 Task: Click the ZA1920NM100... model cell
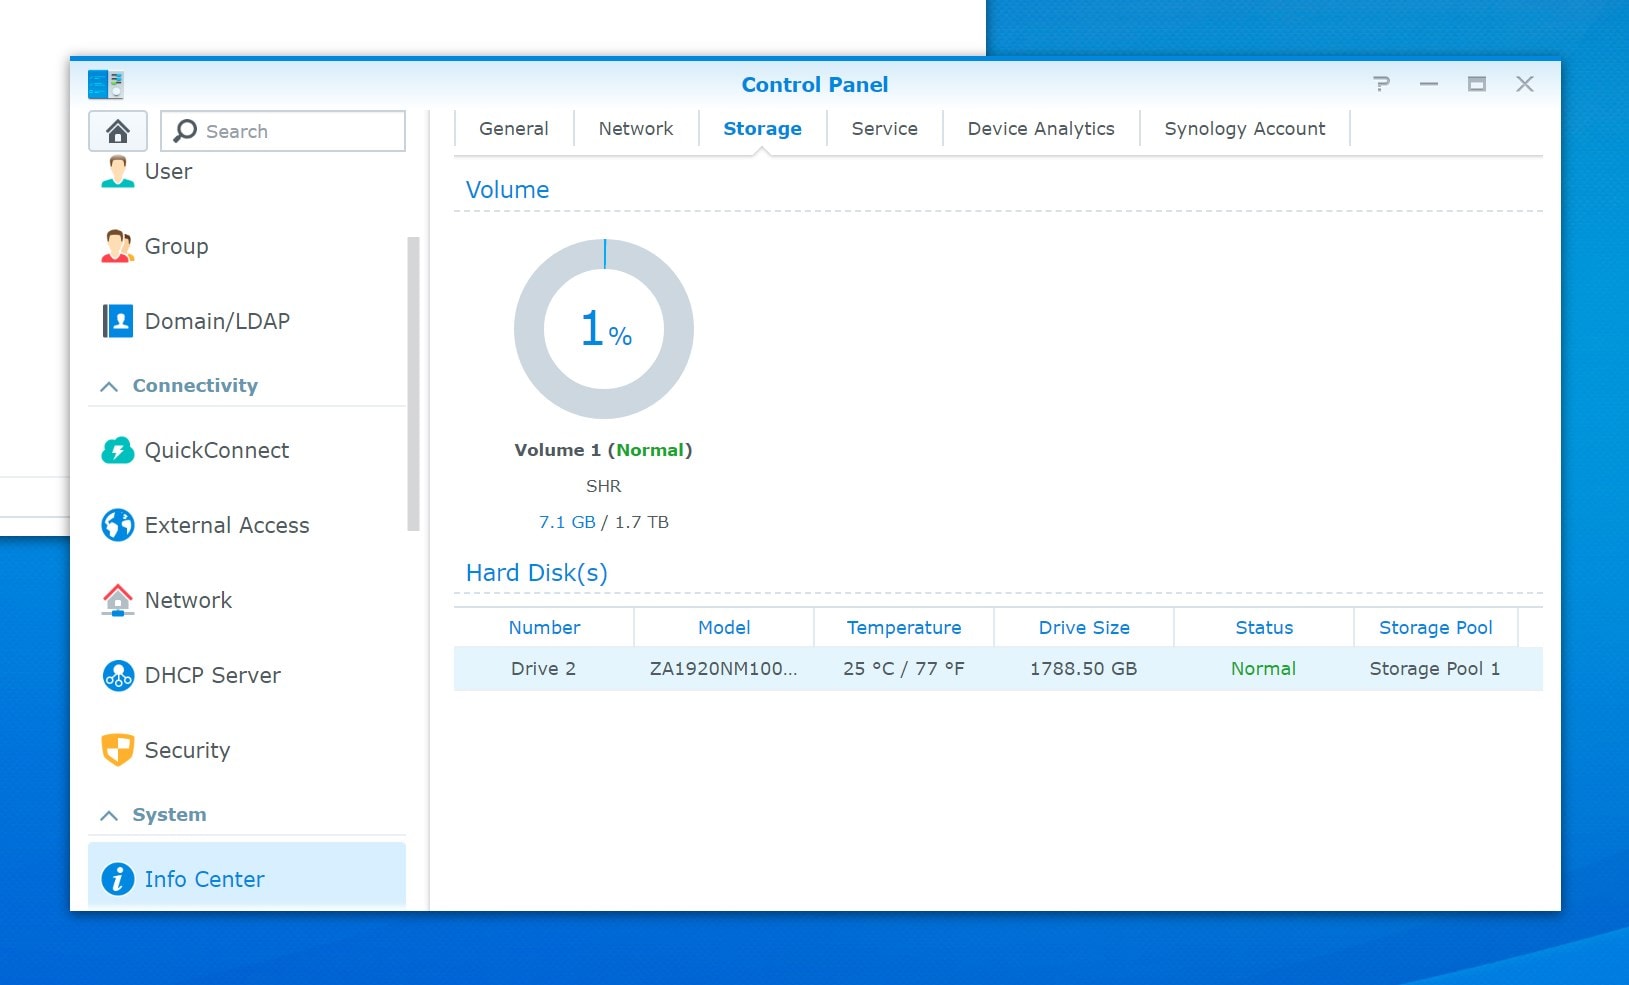[x=724, y=669]
